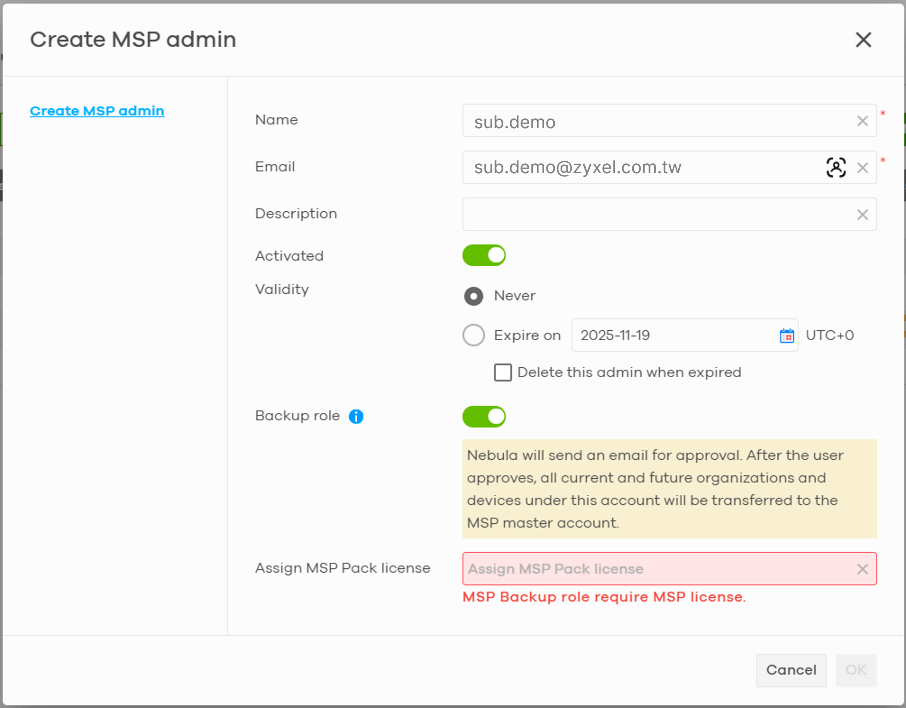The width and height of the screenshot is (906, 708).
Task: Select "Create MSP admin" in the sidebar
Action: [x=97, y=110]
